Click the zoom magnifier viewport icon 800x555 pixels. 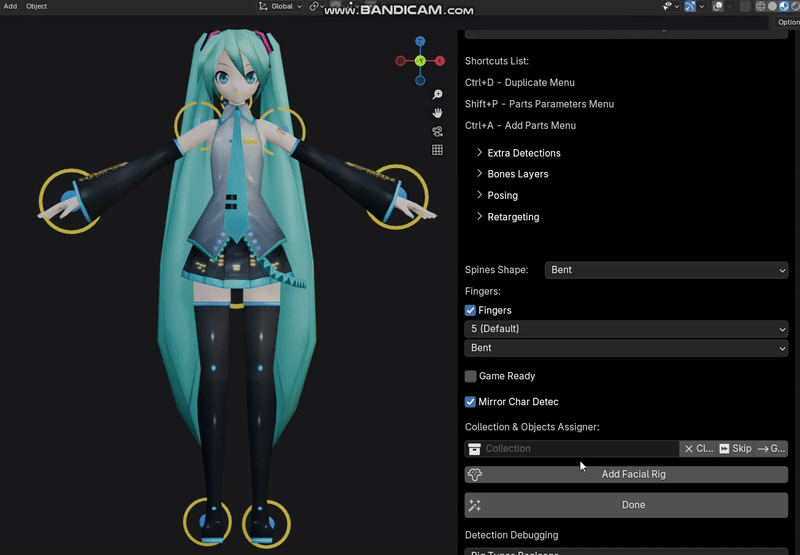point(437,95)
